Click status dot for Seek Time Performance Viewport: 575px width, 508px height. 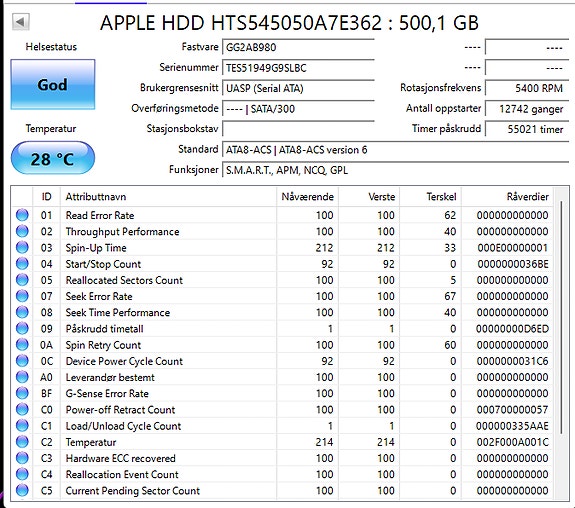coord(22,312)
